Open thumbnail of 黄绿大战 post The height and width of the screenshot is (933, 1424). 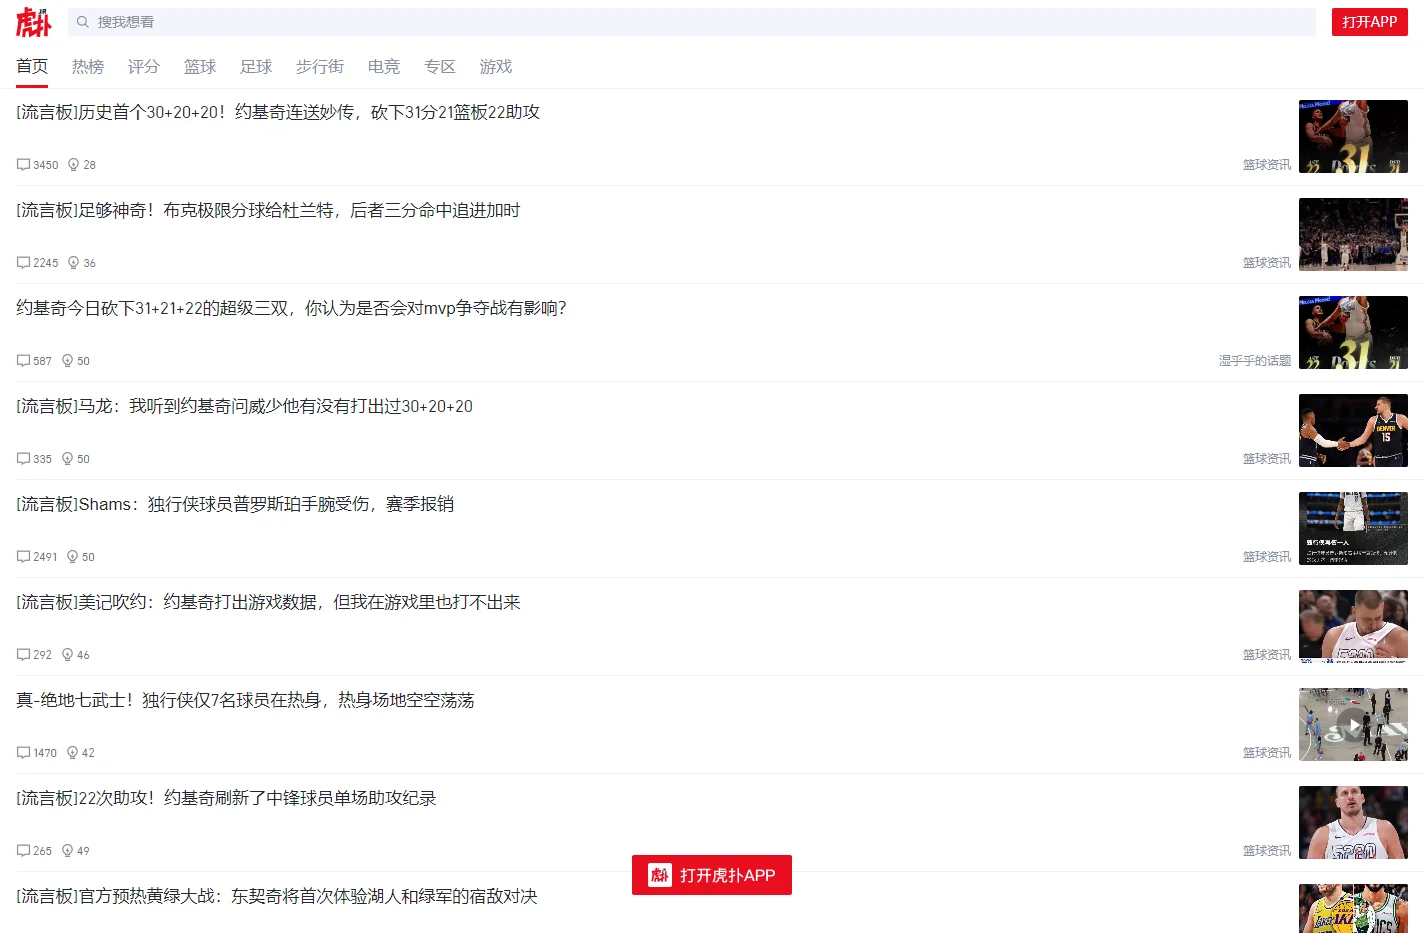point(1353,908)
